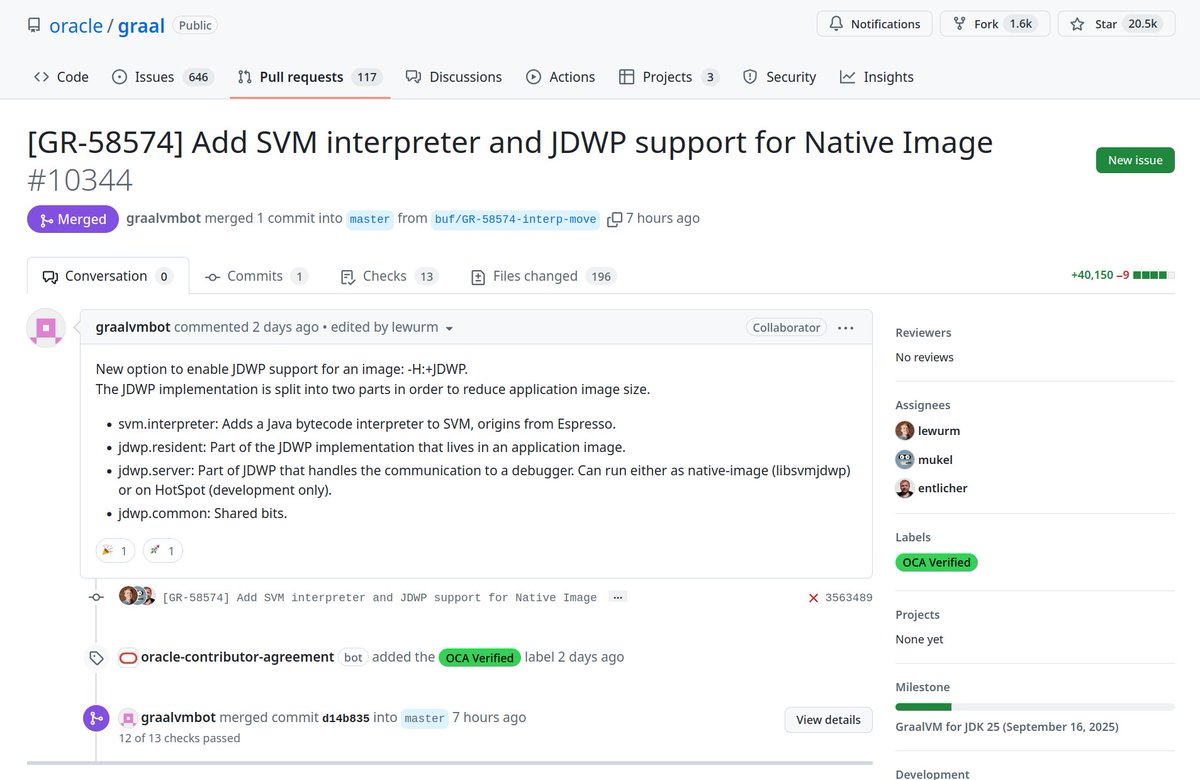Viewport: 1200px width, 780px height.
Task: Click OCA Verified label in timeline
Action: [x=480, y=658]
